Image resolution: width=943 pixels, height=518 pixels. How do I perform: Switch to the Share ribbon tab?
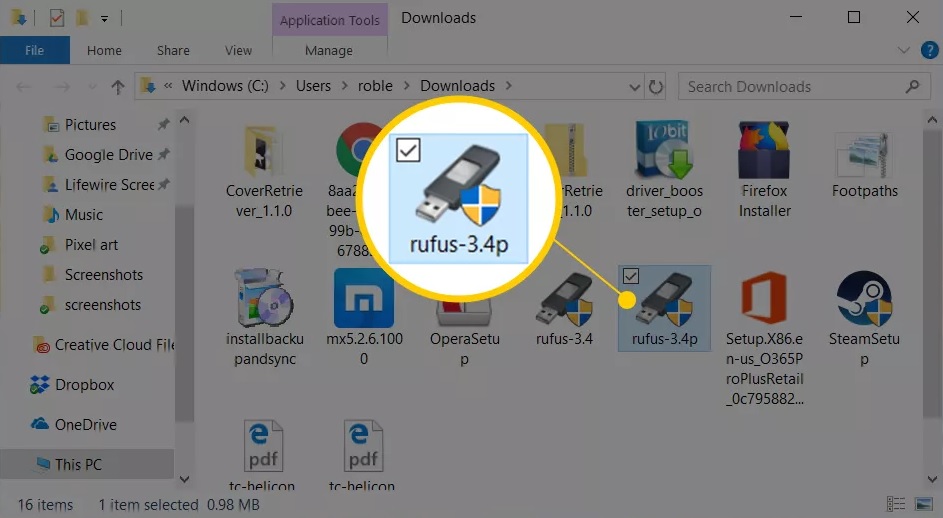[x=173, y=51]
